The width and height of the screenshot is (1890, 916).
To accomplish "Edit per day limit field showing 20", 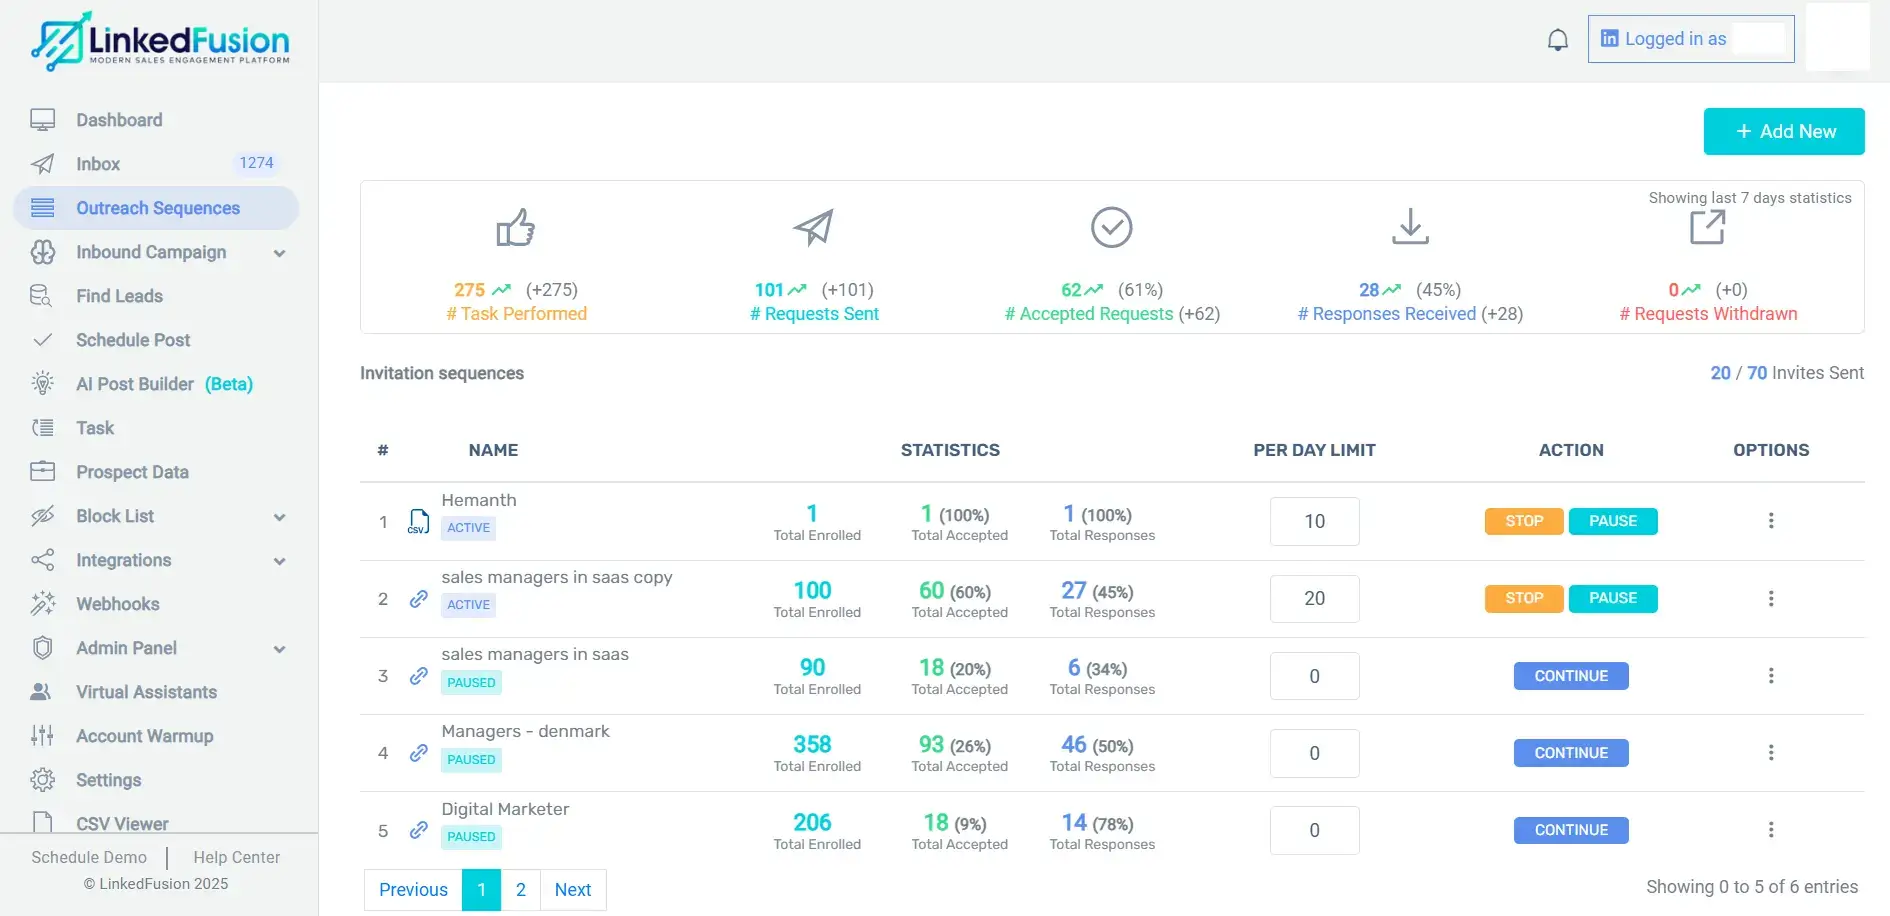I will 1314,598.
